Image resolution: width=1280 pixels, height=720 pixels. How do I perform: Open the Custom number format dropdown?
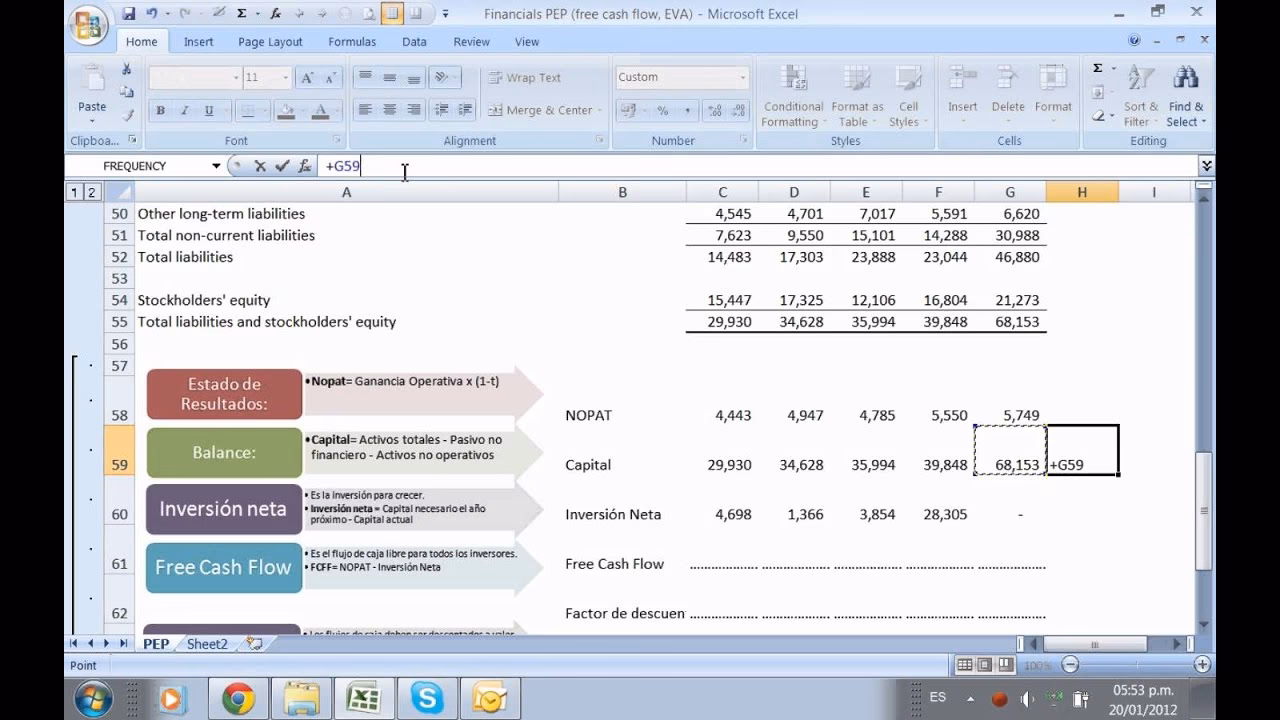742,77
